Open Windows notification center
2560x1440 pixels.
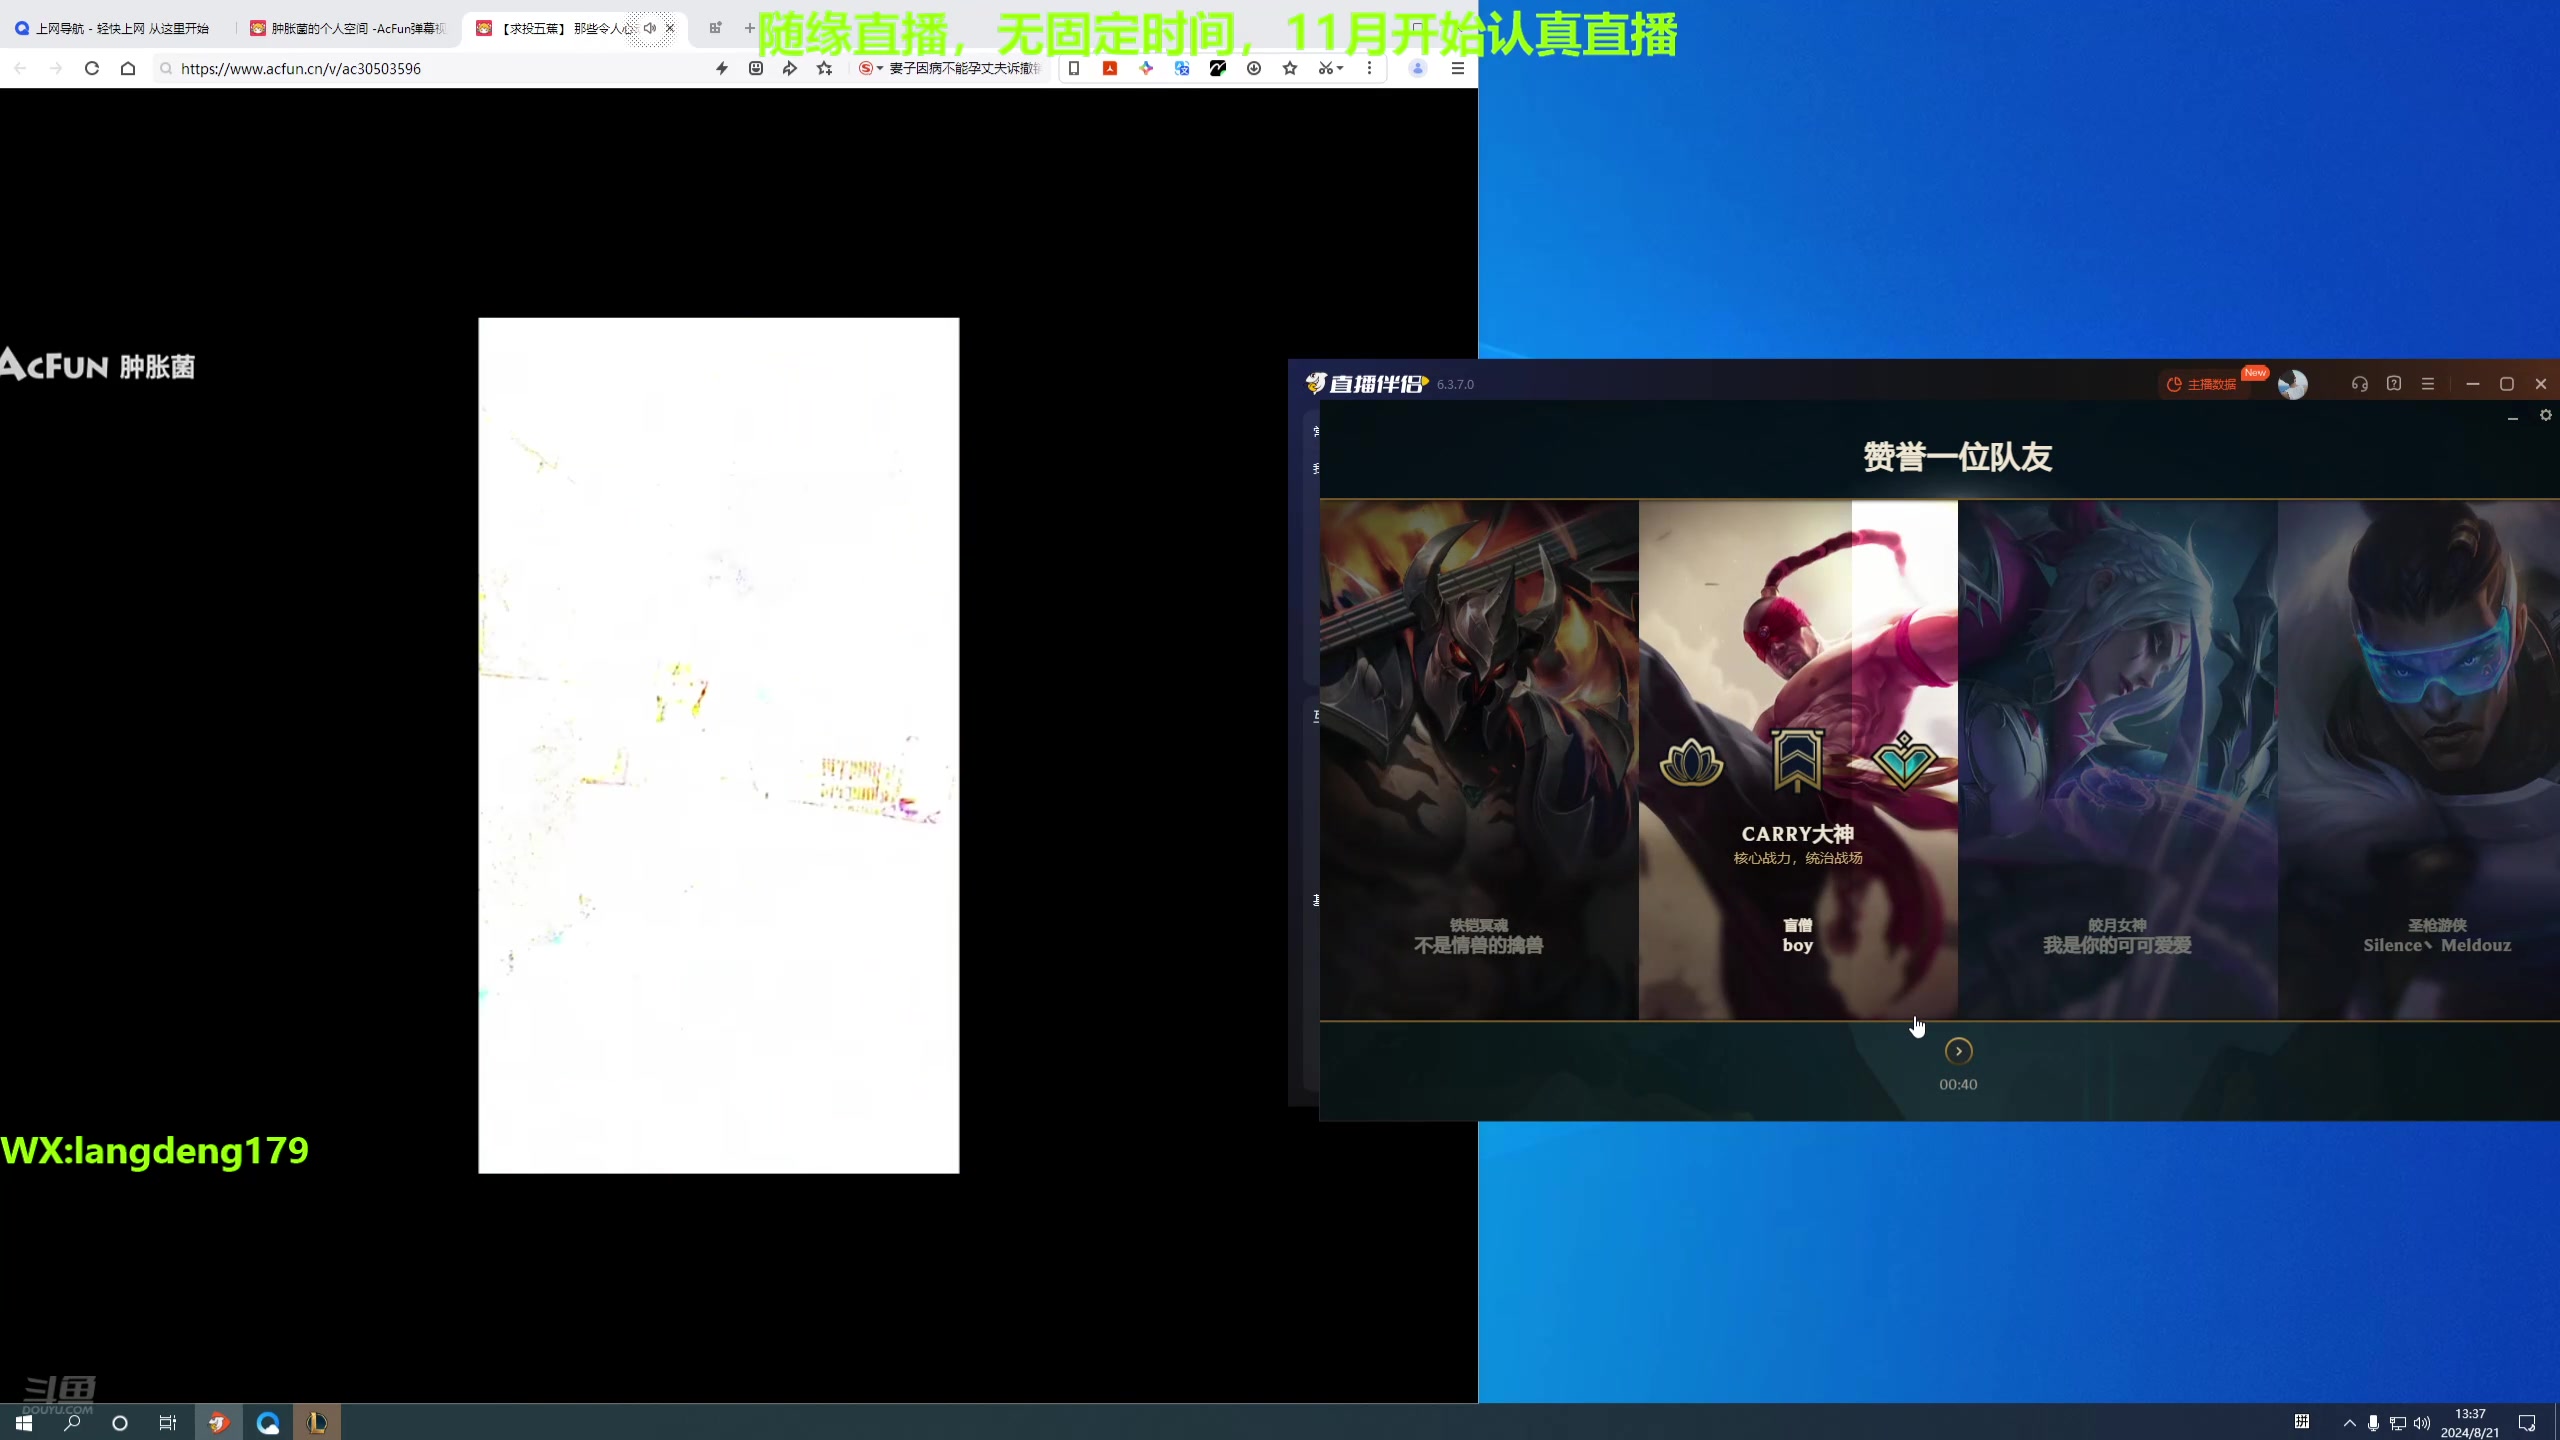coord(2527,1422)
